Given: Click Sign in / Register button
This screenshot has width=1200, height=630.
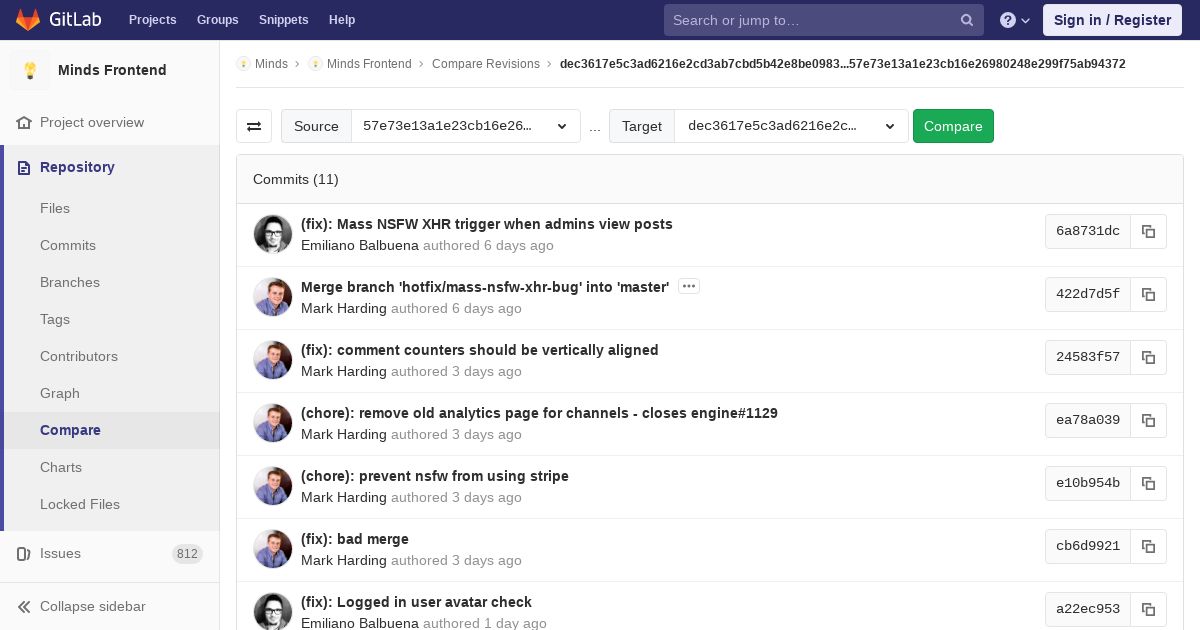Looking at the screenshot, I should [1112, 20].
